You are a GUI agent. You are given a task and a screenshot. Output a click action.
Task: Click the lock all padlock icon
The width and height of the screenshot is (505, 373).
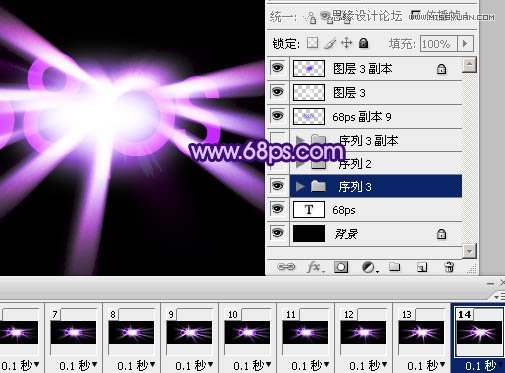click(363, 43)
